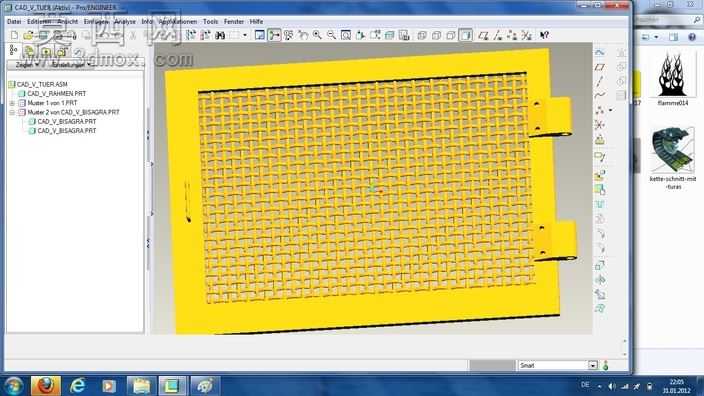Open the Editieren menu
This screenshot has width=704, height=396.
tap(39, 22)
